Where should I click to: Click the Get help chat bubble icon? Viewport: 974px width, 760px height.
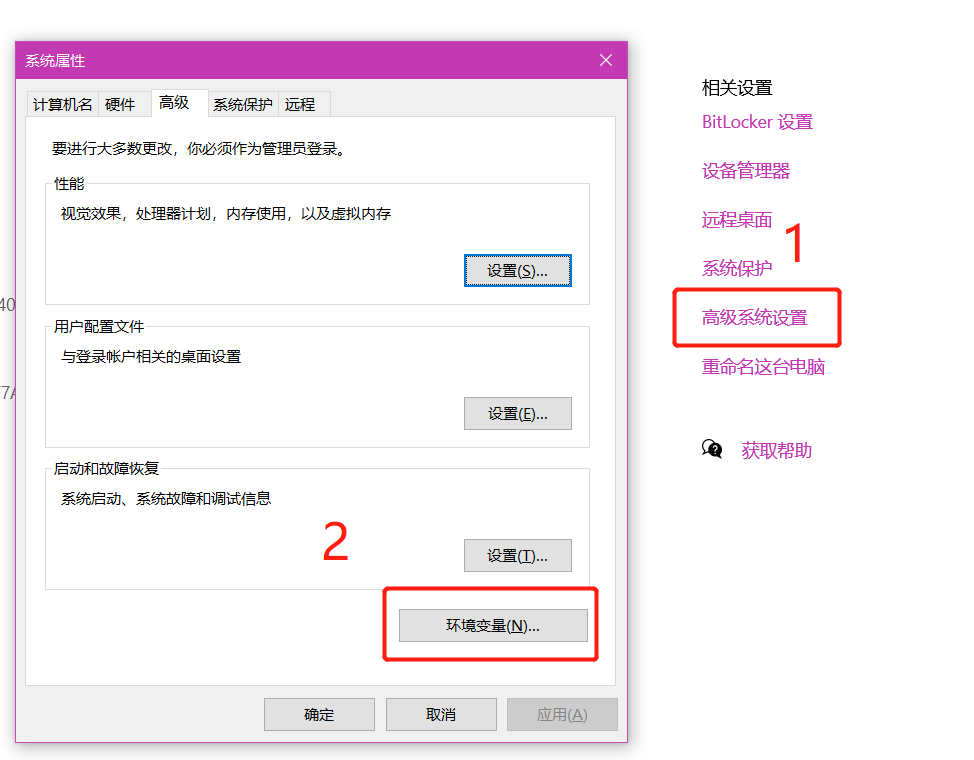tap(712, 449)
